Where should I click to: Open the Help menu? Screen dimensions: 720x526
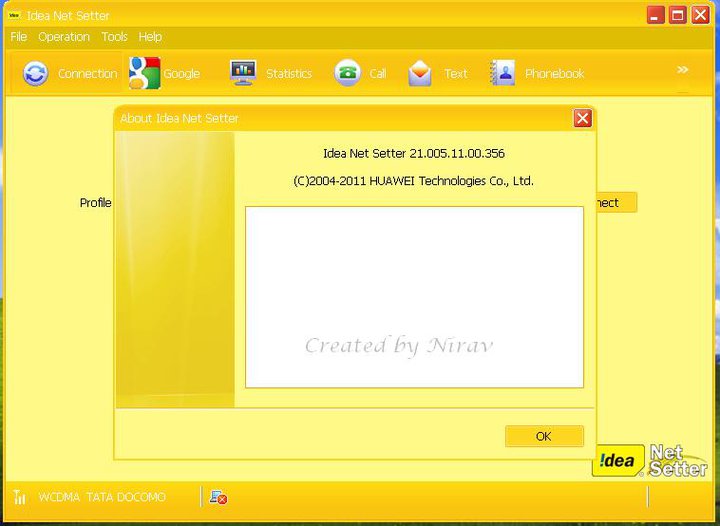[150, 36]
